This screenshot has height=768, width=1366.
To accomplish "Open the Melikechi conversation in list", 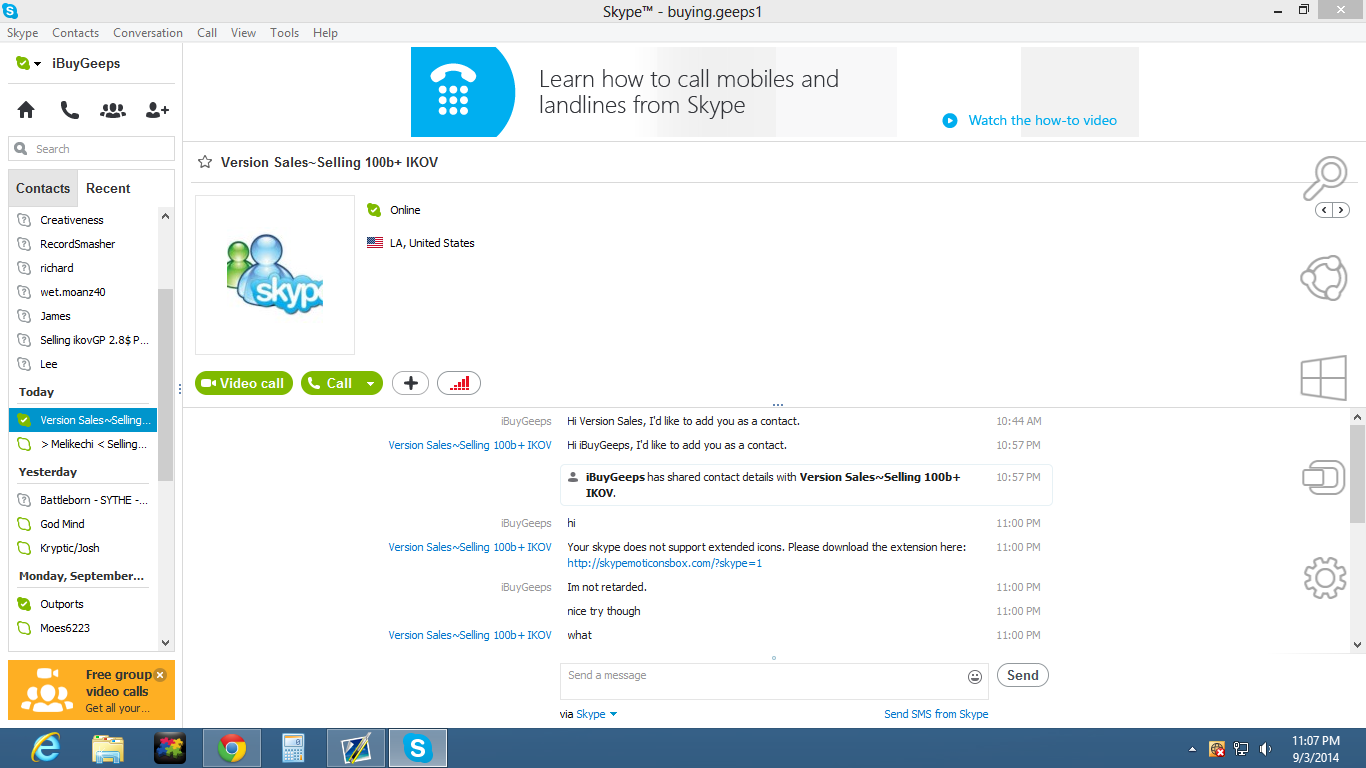I will coord(83,444).
